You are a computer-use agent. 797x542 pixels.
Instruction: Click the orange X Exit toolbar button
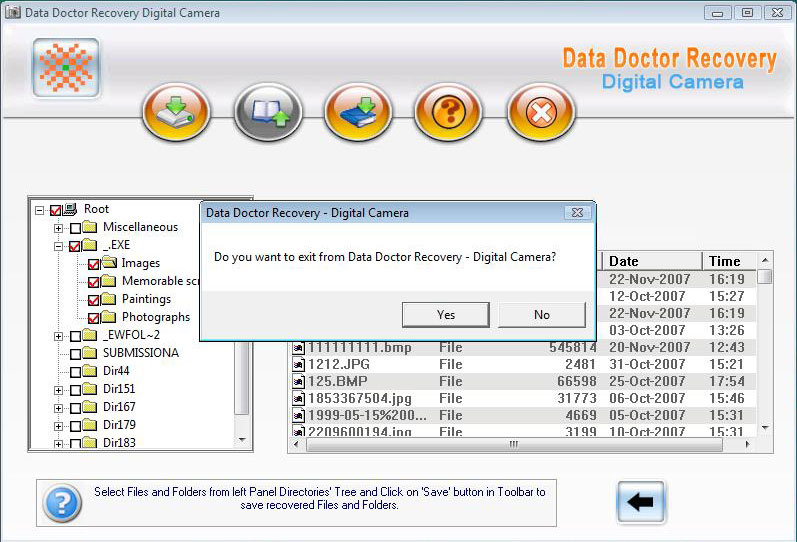click(x=541, y=112)
